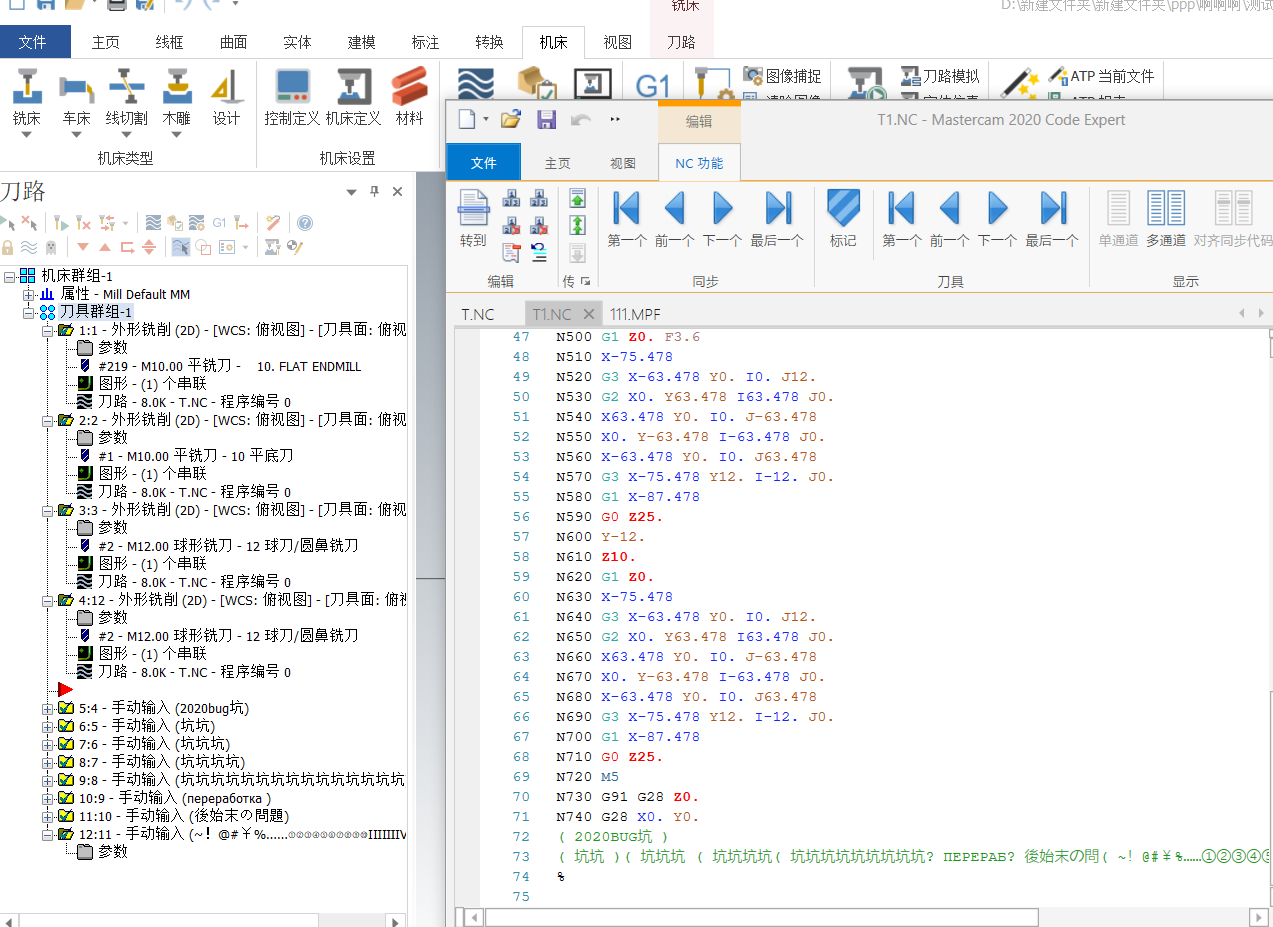Open the 传 group dialog launcher

585,282
